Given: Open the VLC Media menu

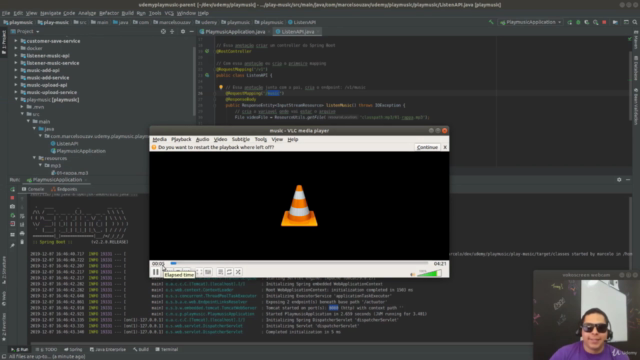Looking at the screenshot, I should click(159, 140).
